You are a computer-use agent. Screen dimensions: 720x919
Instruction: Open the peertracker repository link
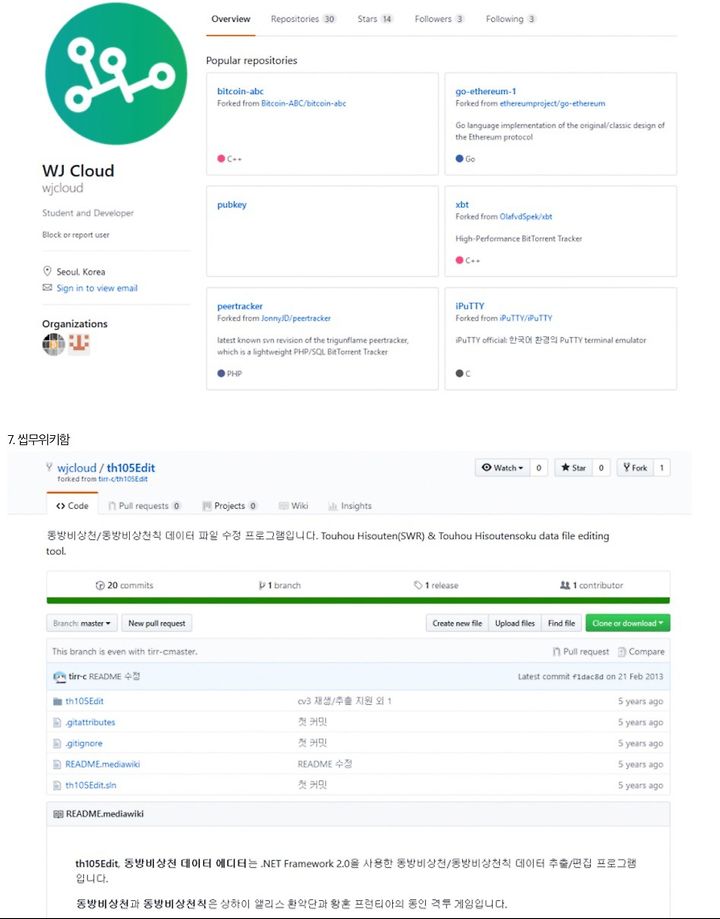tap(240, 306)
